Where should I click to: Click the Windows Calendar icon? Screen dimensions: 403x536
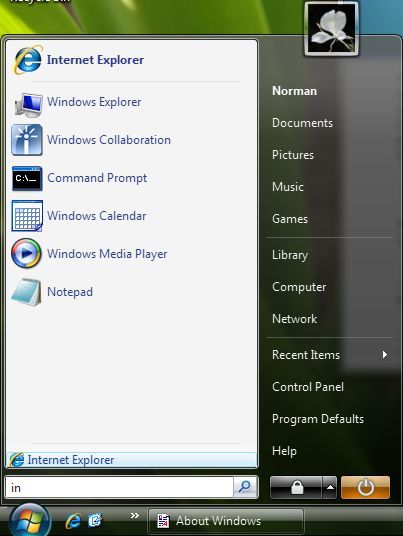27,216
